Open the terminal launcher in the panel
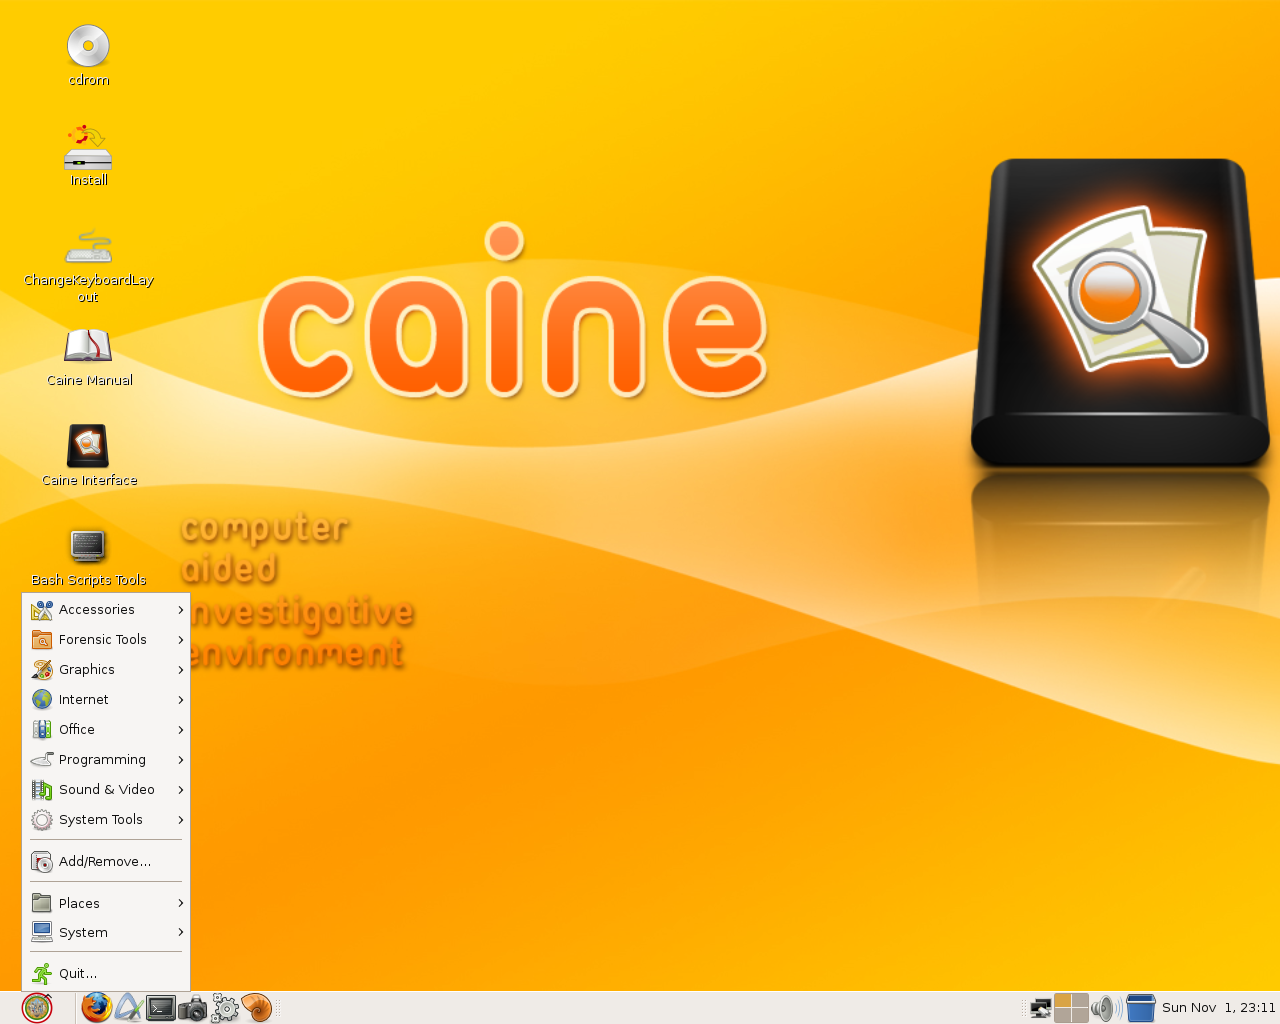The image size is (1280, 1024). coord(161,1008)
